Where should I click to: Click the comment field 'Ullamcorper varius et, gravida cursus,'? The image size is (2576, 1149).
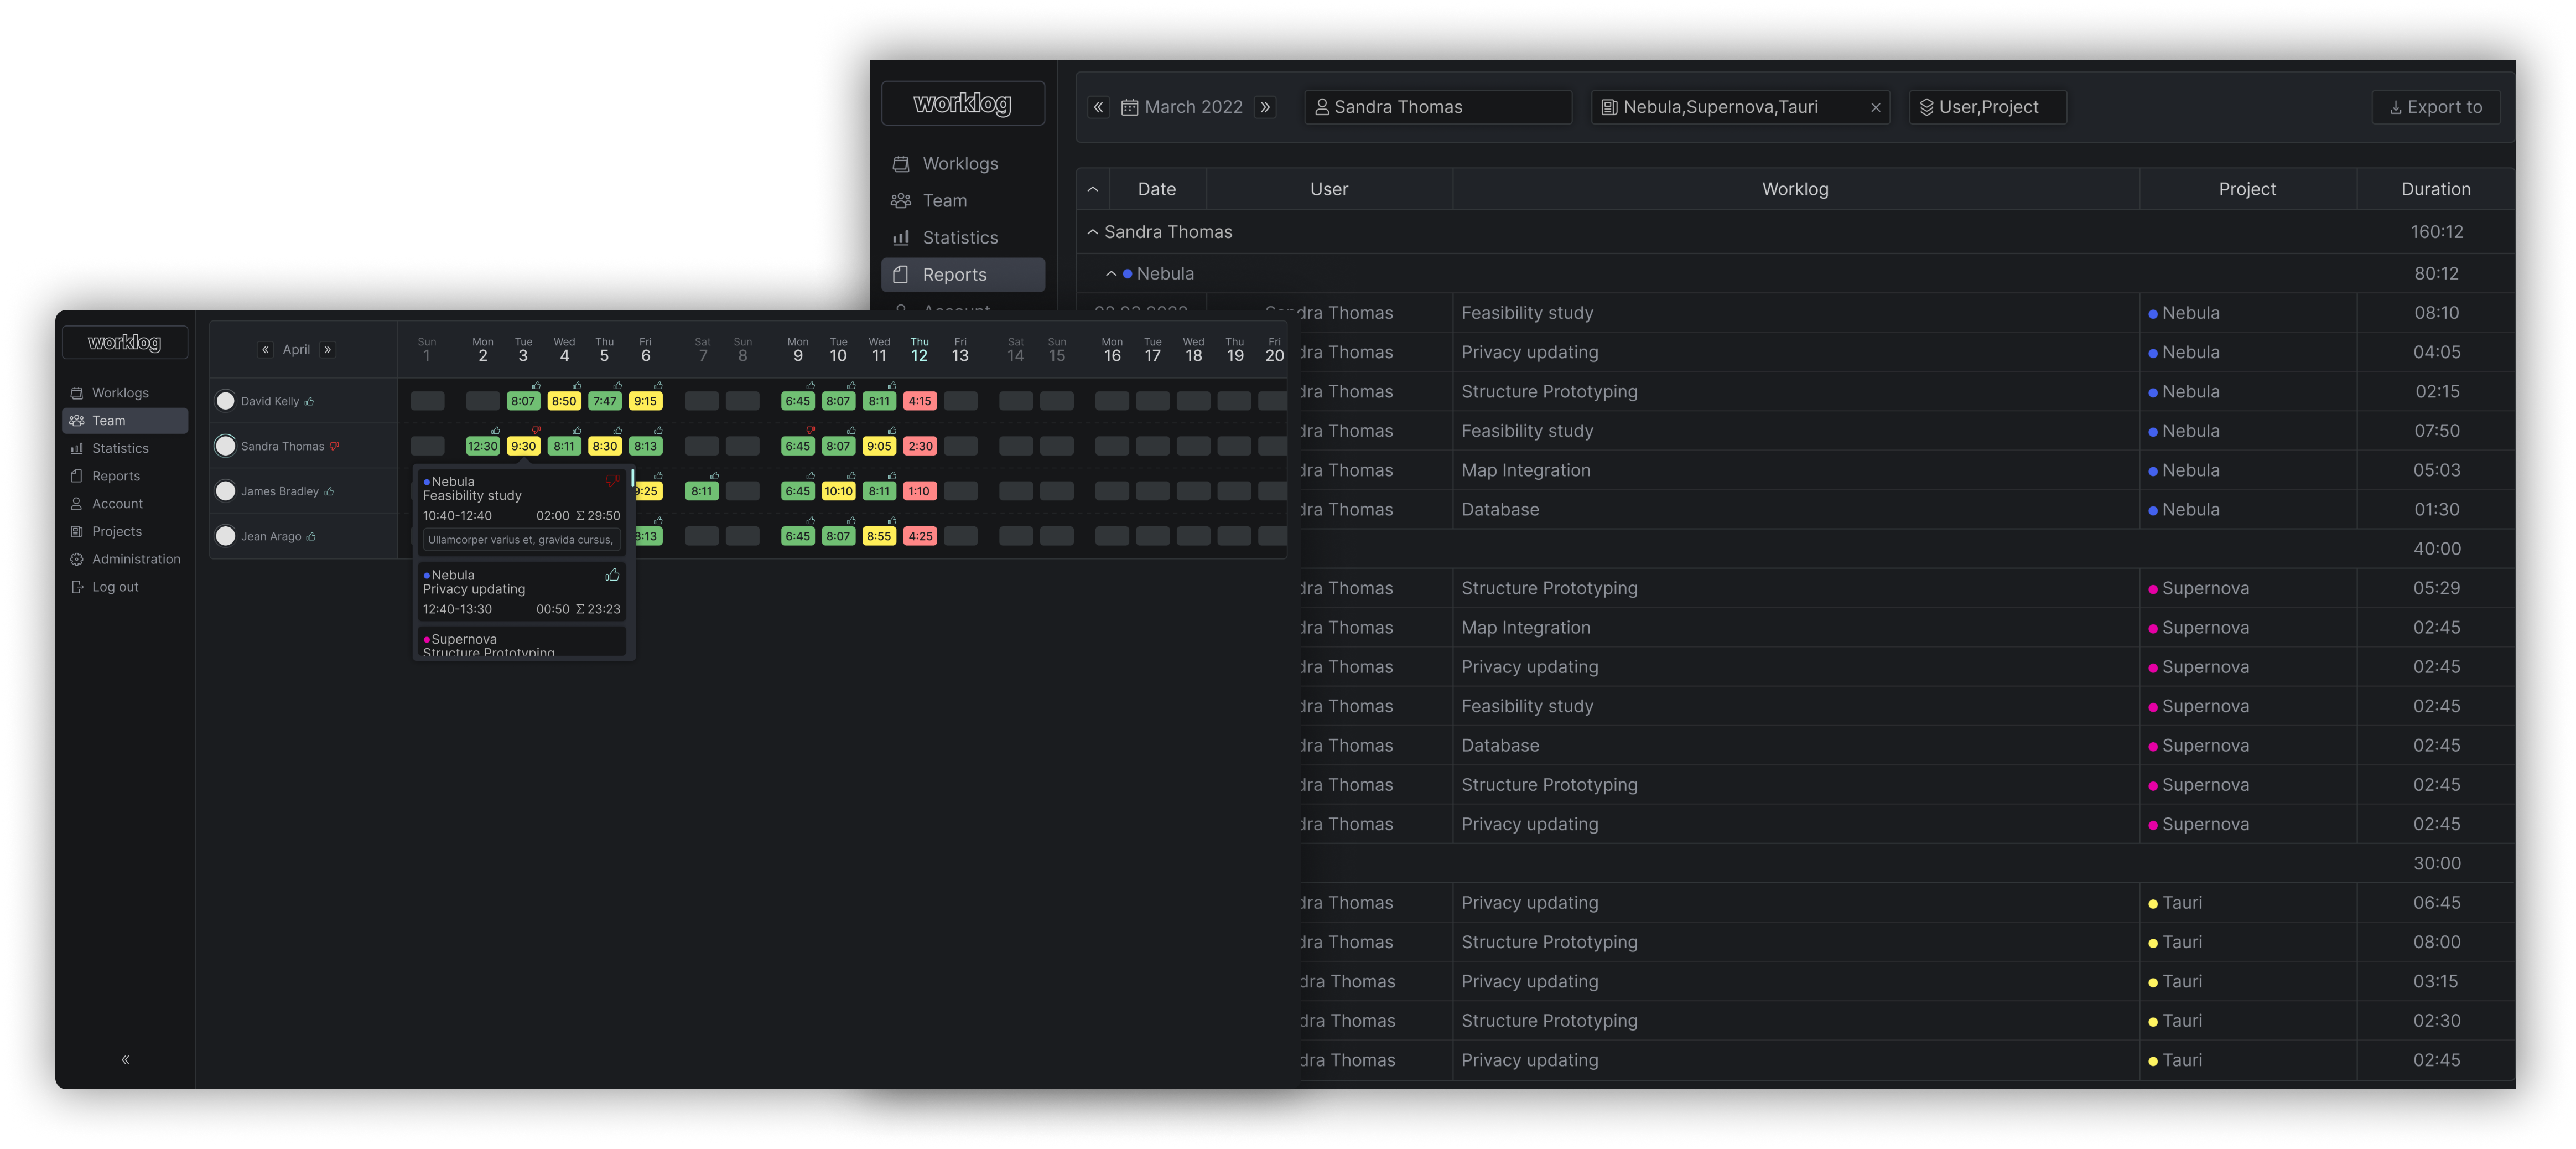521,540
